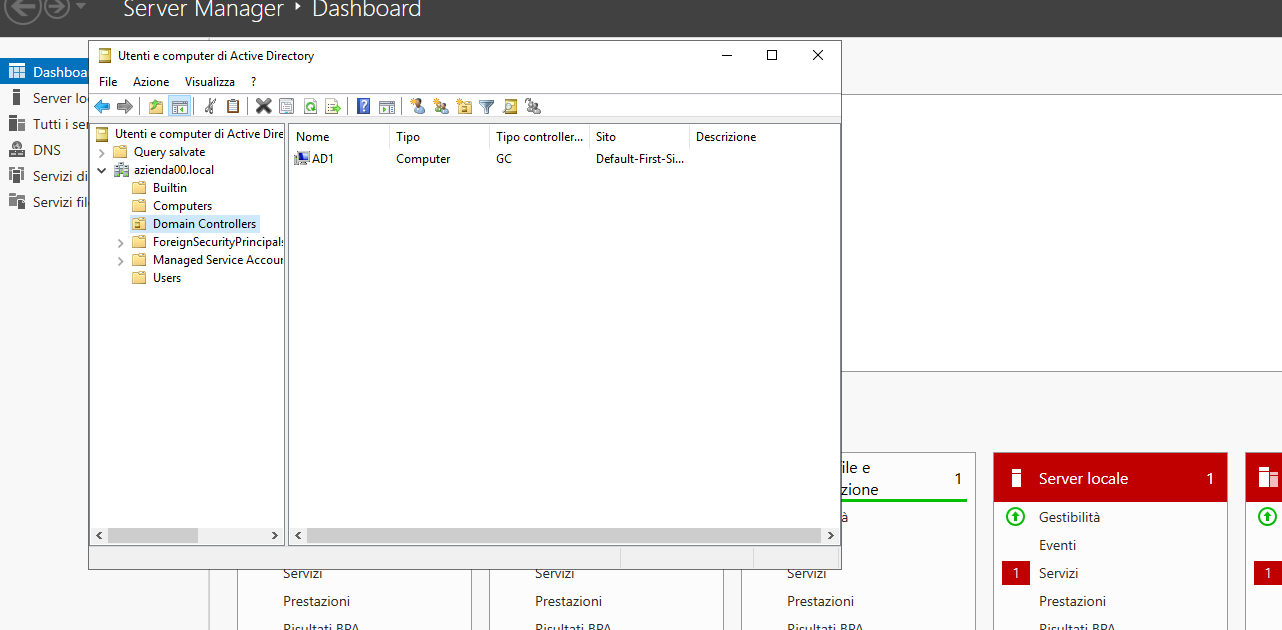1282x630 pixels.
Task: Click tree pane right scroll arrow
Action: 275,536
